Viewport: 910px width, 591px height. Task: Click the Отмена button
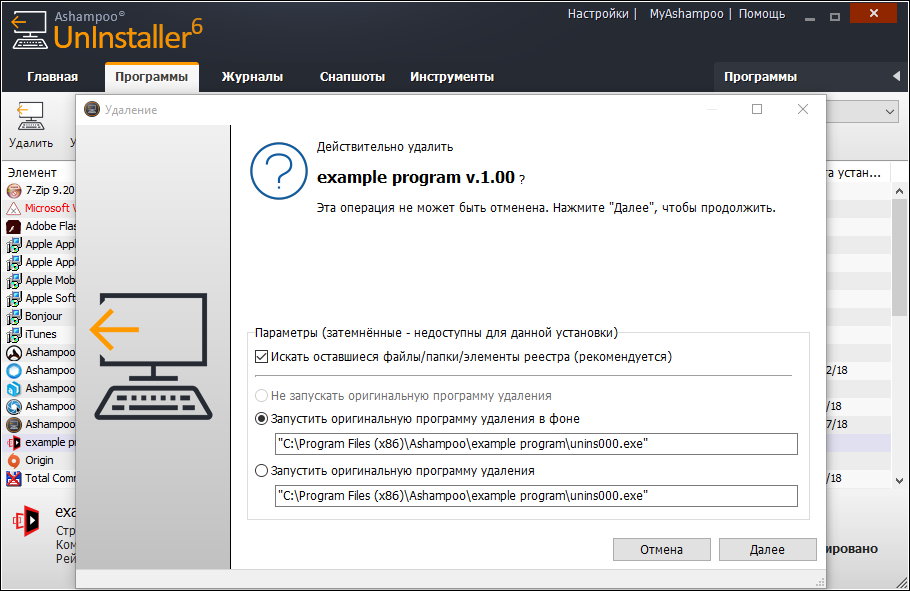coord(661,549)
